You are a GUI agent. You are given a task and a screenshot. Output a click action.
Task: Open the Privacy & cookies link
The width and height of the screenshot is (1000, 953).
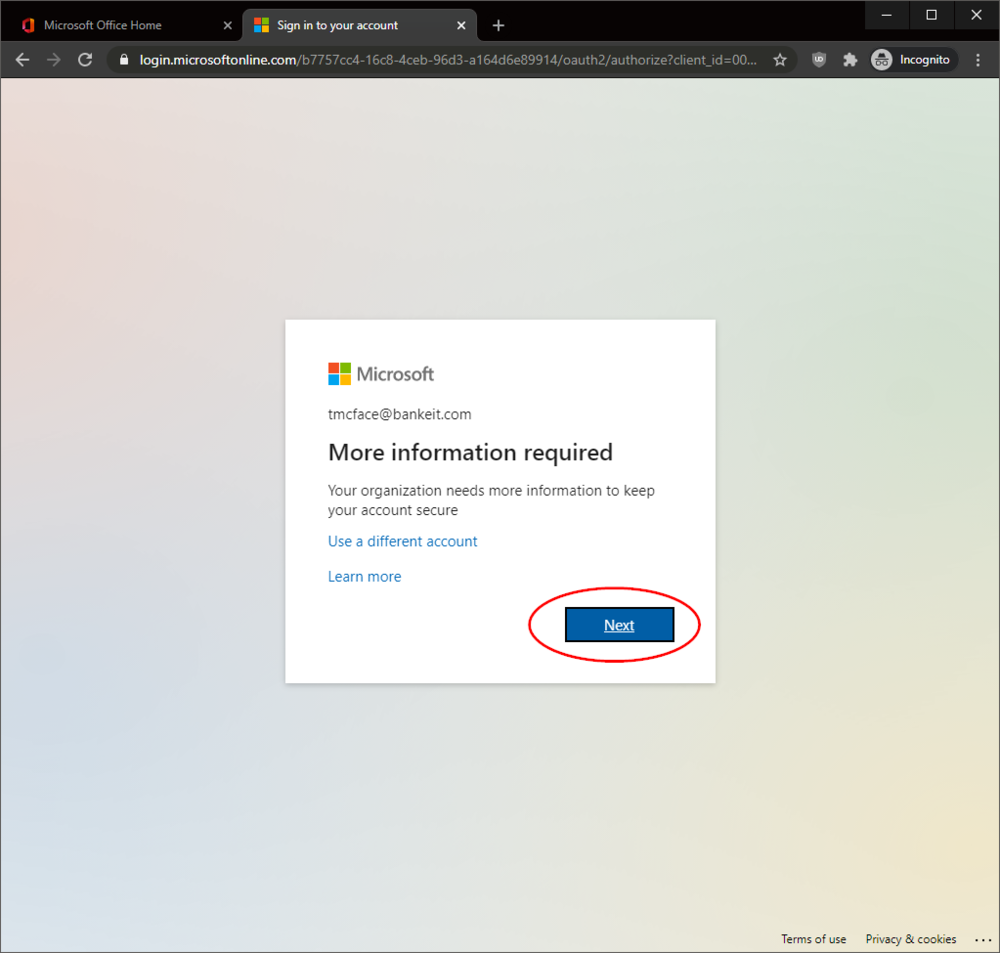pyautogui.click(x=911, y=939)
